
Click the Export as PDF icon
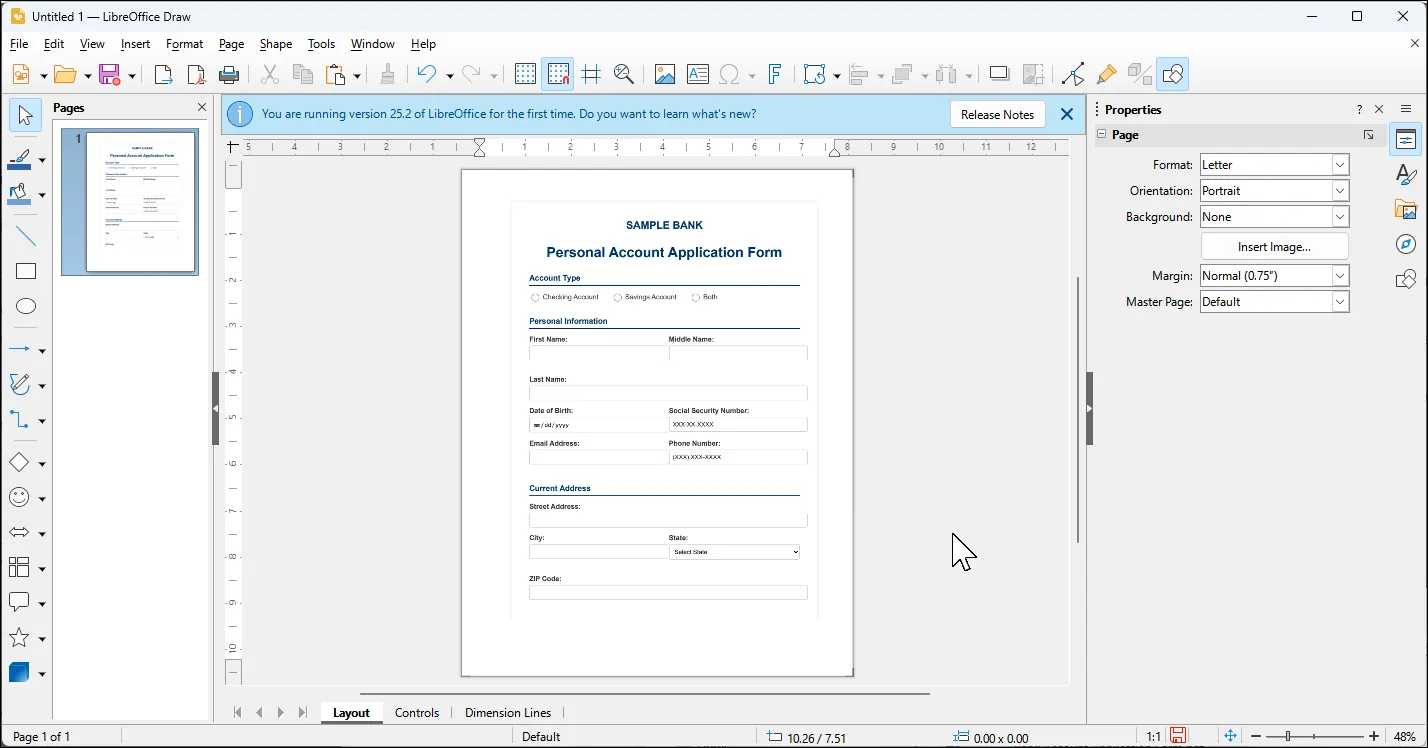197,74
